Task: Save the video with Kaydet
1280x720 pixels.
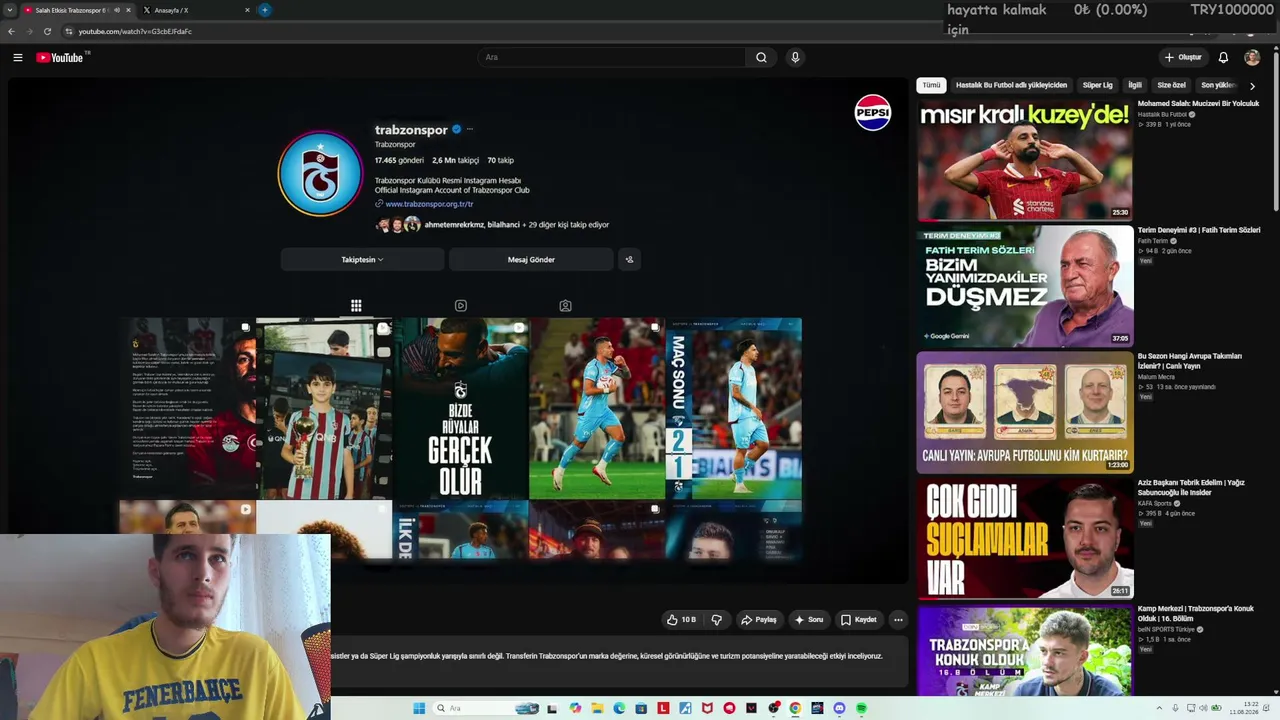Action: click(x=858, y=620)
